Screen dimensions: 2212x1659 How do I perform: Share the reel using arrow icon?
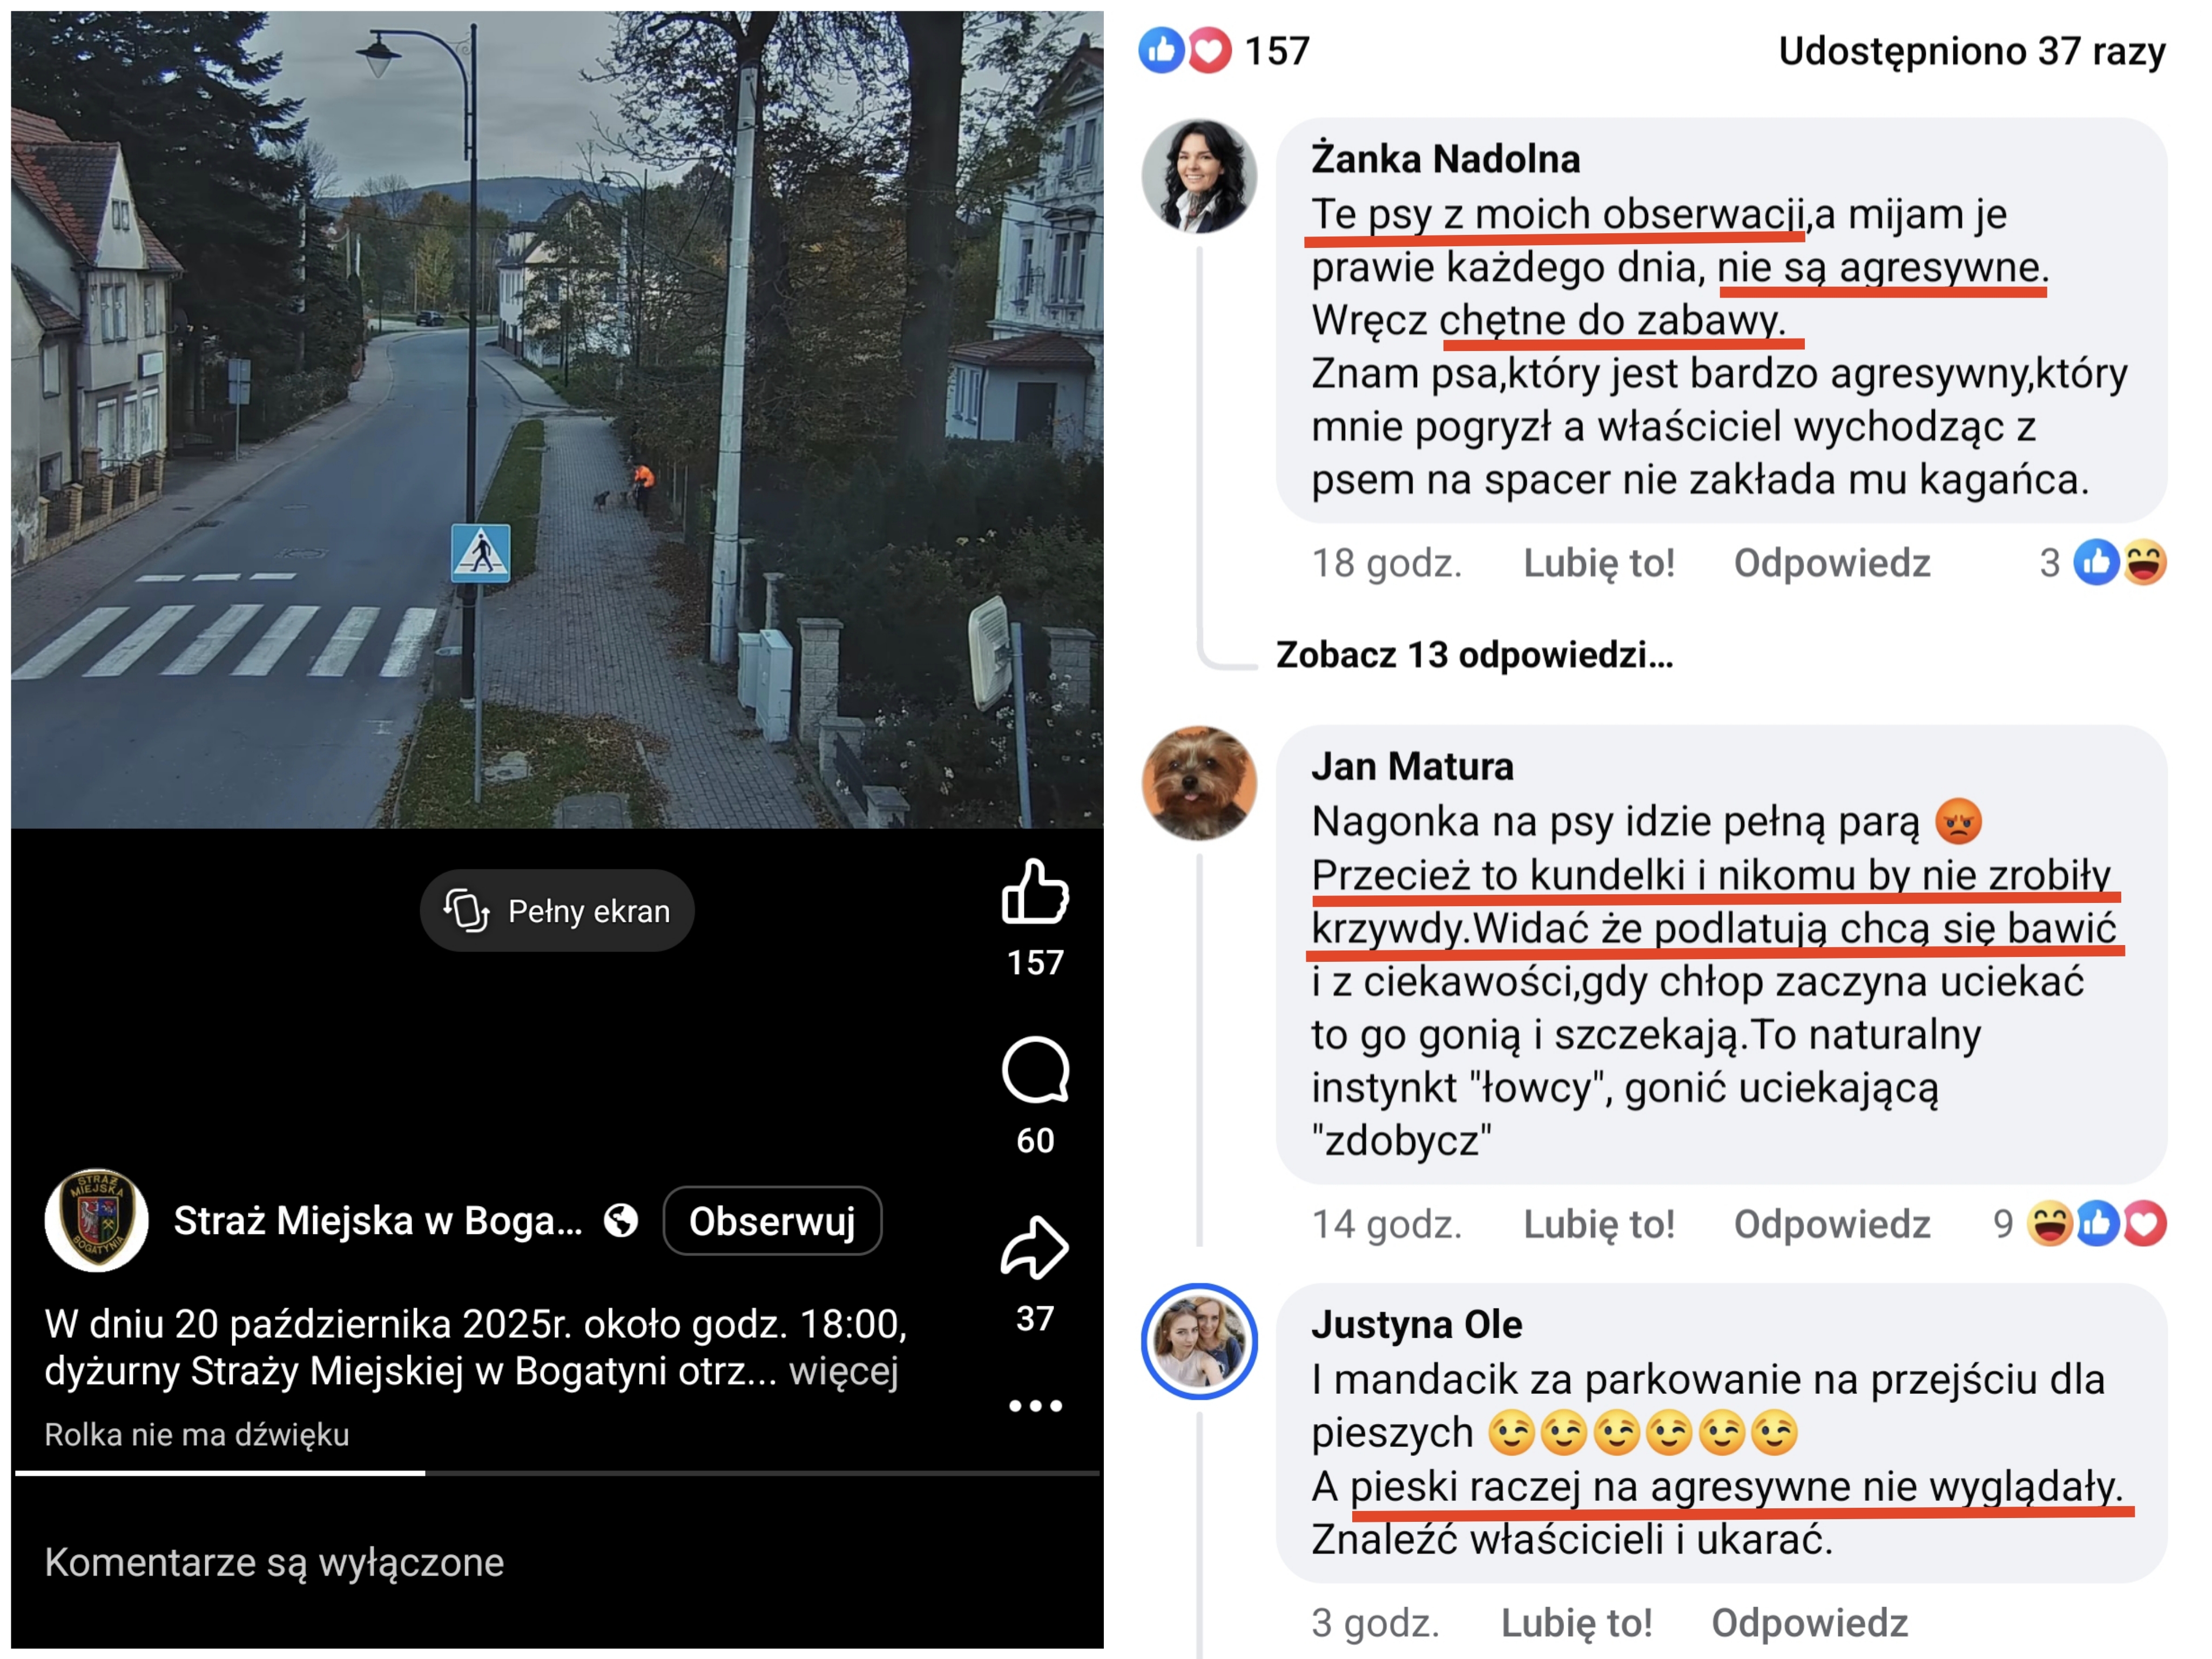pyautogui.click(x=1035, y=1247)
